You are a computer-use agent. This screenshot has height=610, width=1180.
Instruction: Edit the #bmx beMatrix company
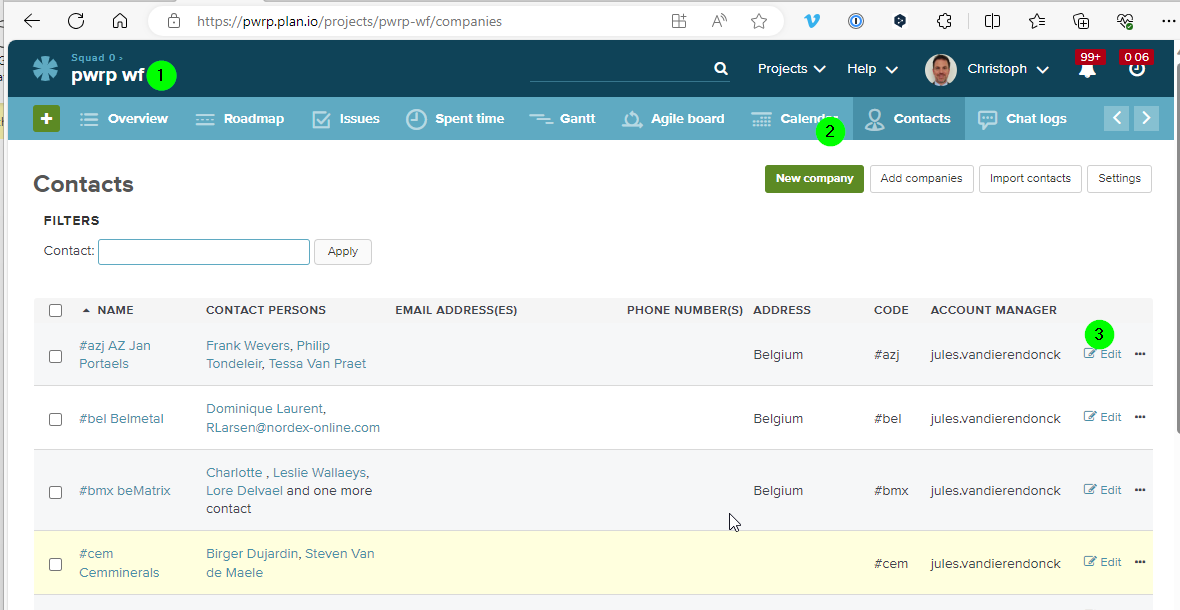1102,490
